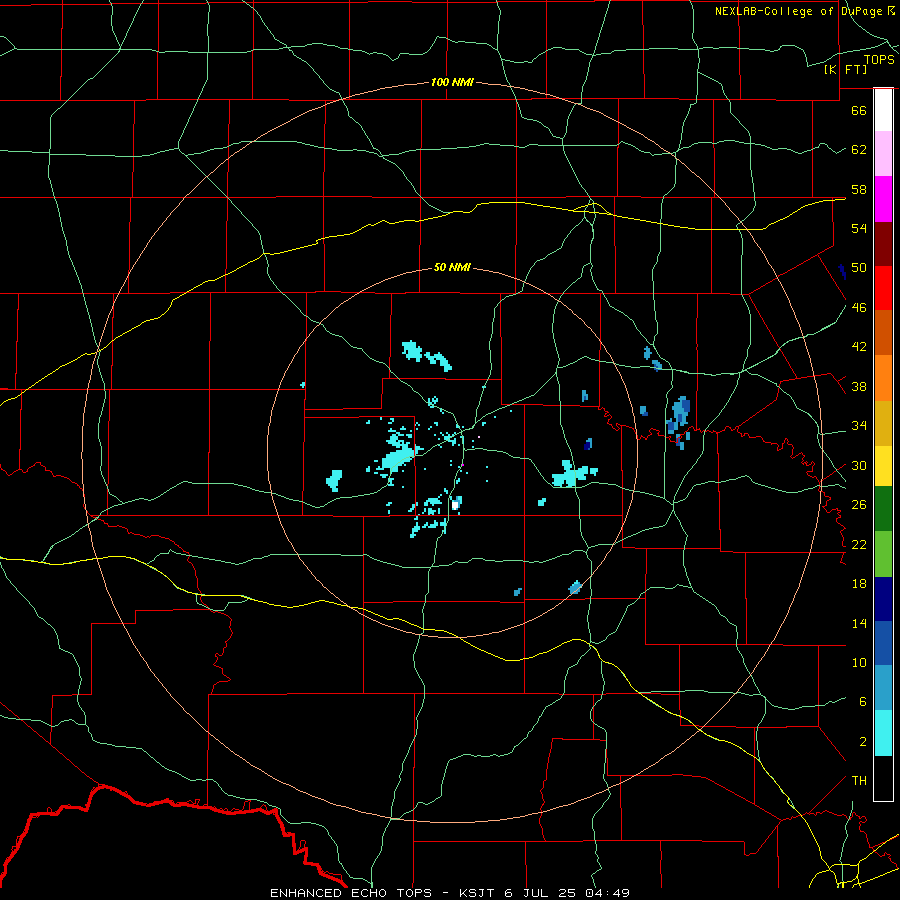900x900 pixels.
Task: Click legend value 30
Action: click(x=859, y=465)
